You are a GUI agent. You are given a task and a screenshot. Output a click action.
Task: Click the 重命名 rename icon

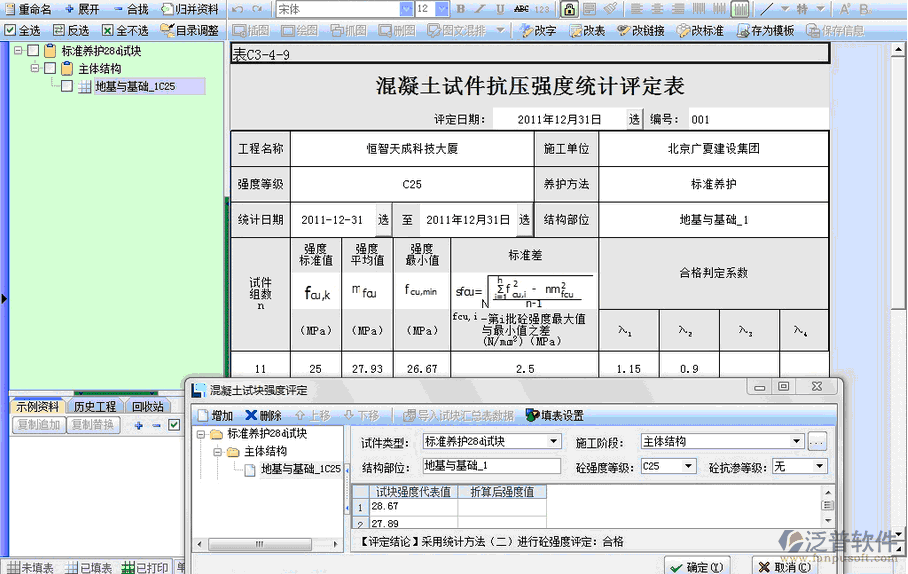[x=11, y=9]
